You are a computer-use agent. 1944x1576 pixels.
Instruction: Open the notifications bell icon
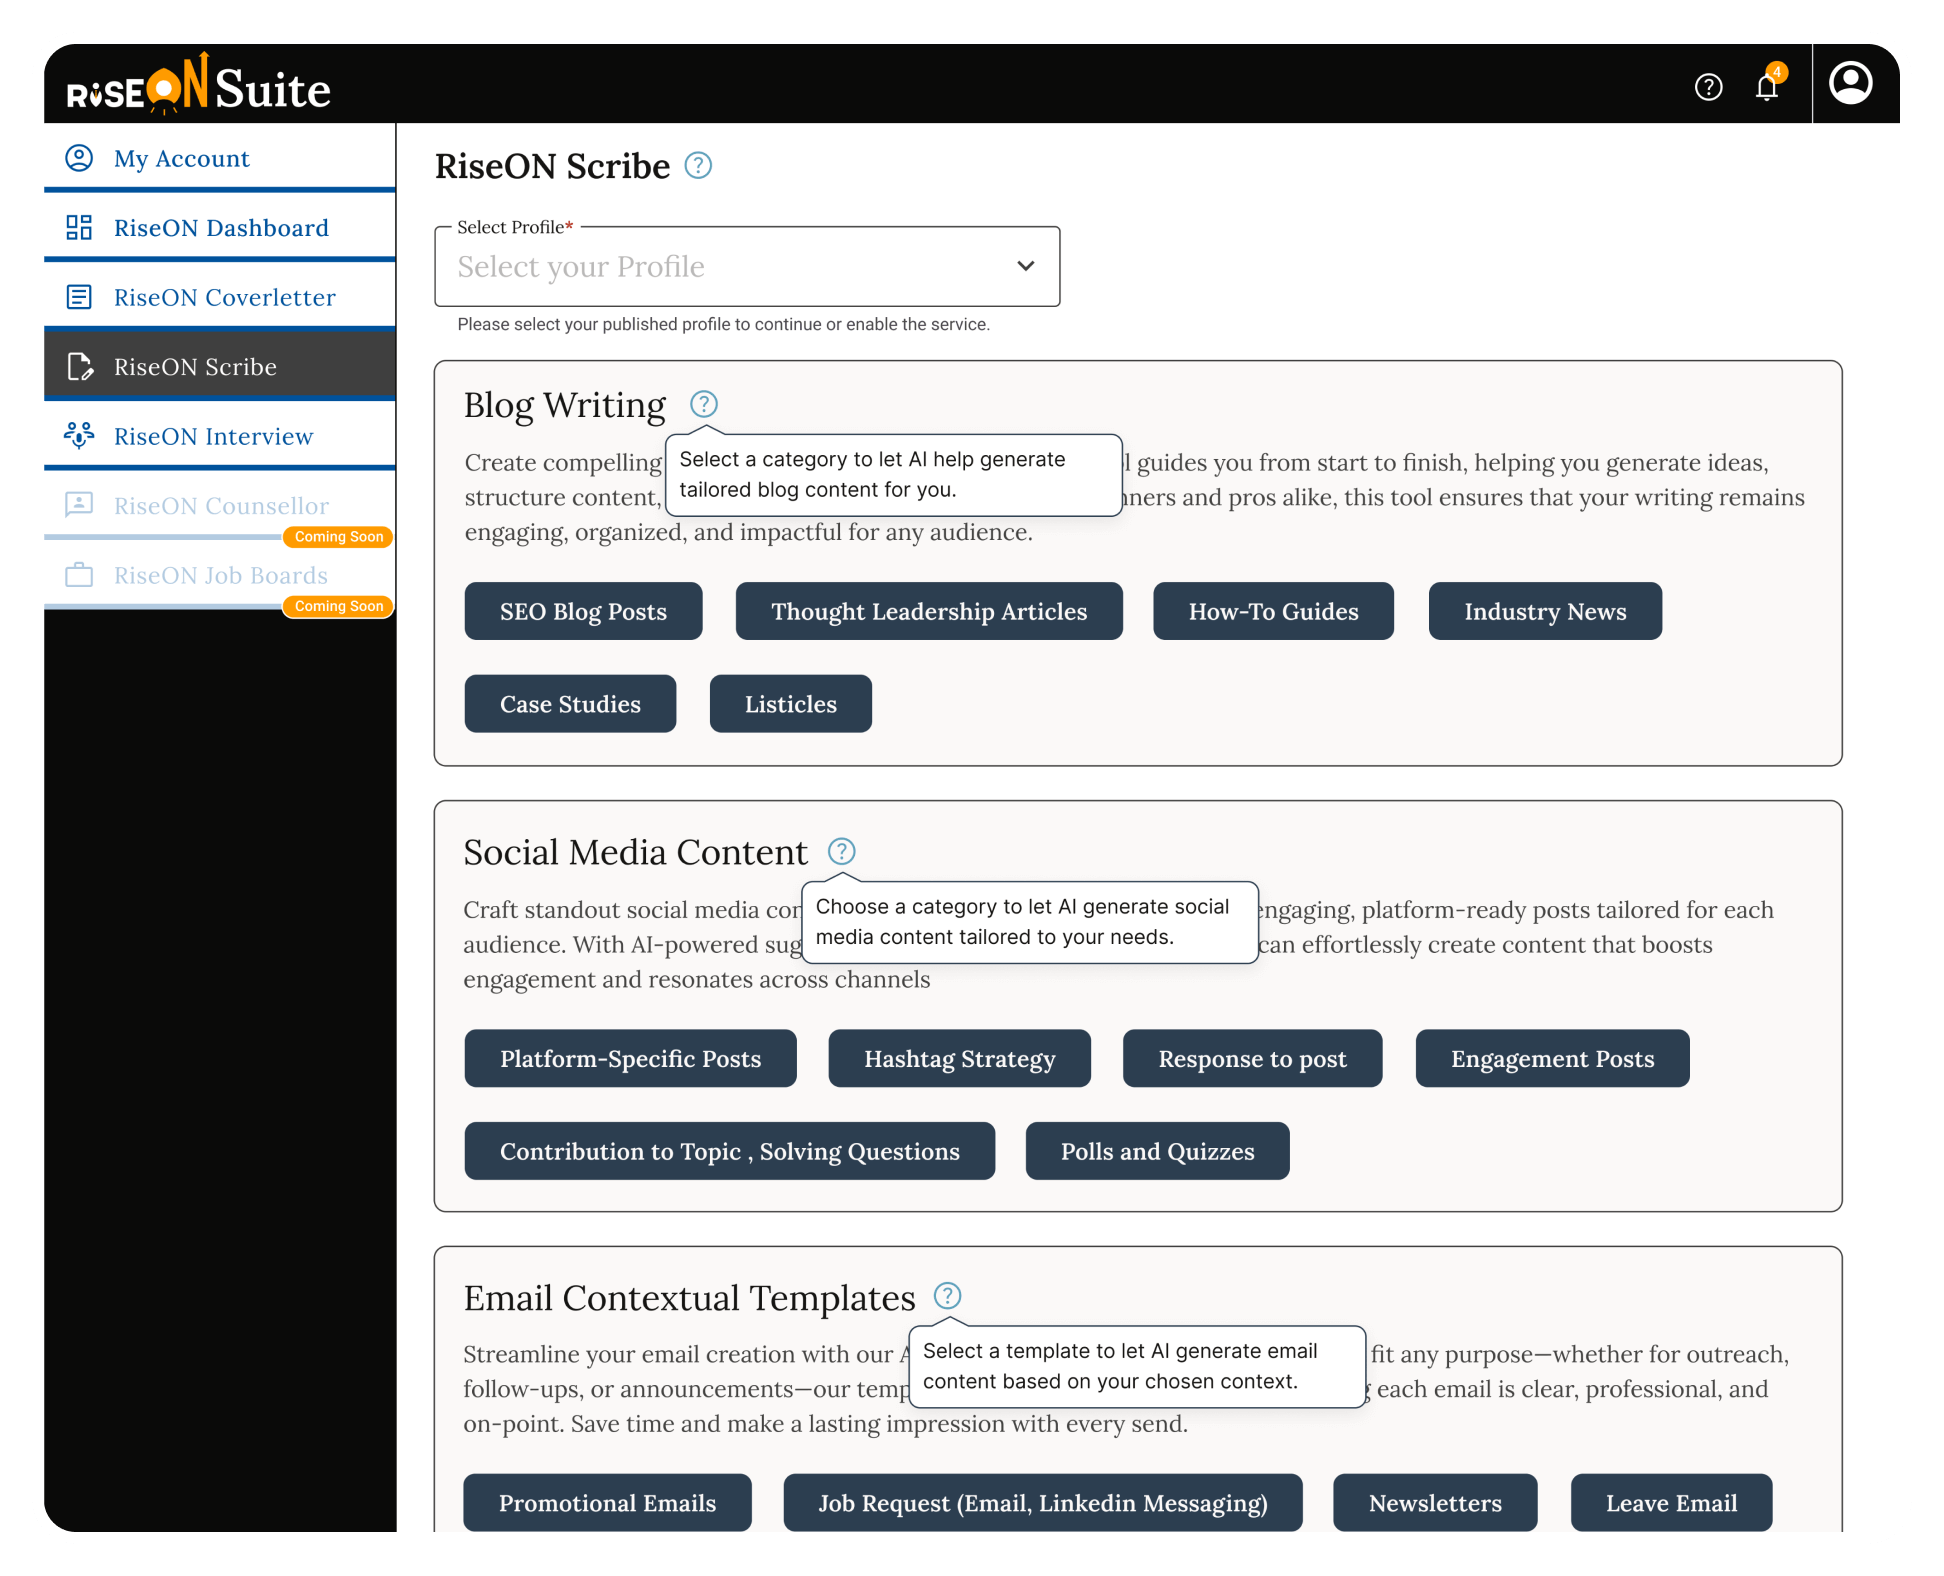tap(1766, 87)
